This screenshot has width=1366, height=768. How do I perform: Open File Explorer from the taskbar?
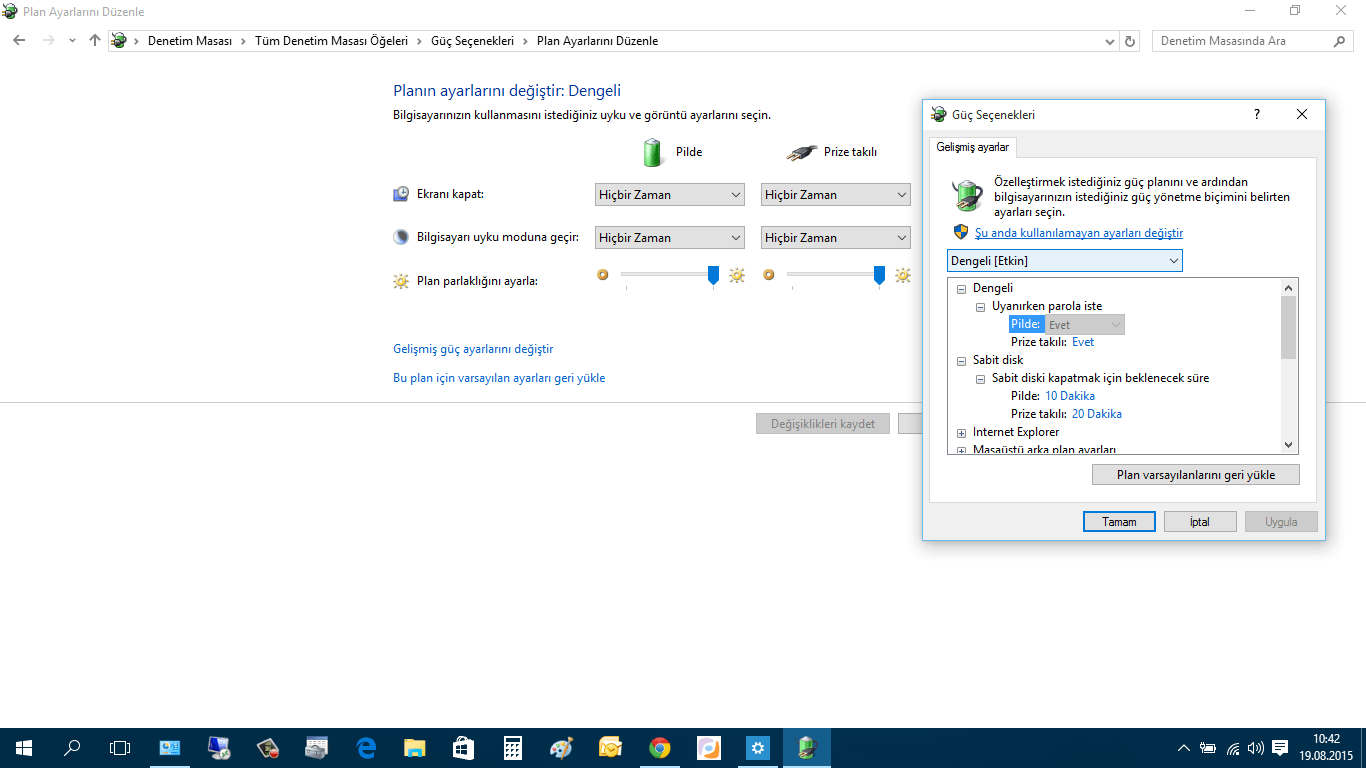[x=415, y=747]
